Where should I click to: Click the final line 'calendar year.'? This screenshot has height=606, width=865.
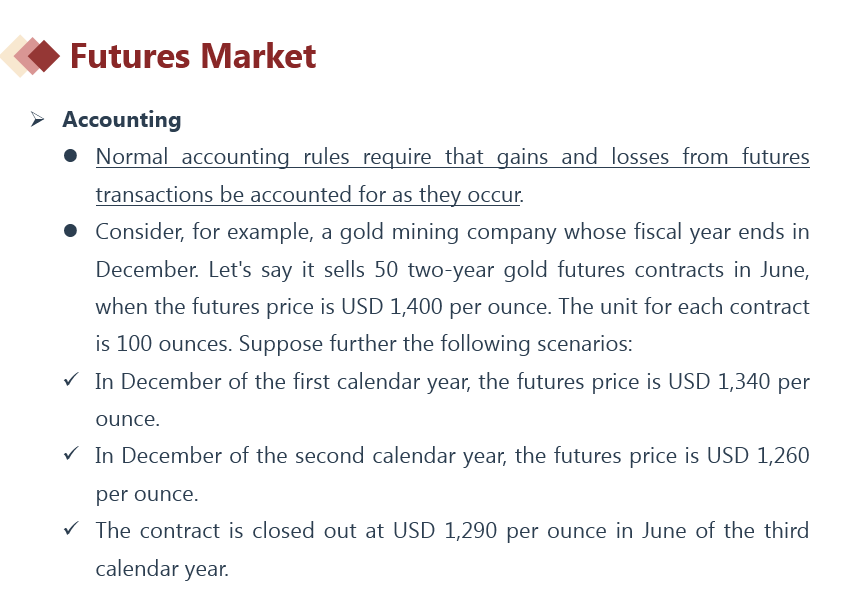162,568
